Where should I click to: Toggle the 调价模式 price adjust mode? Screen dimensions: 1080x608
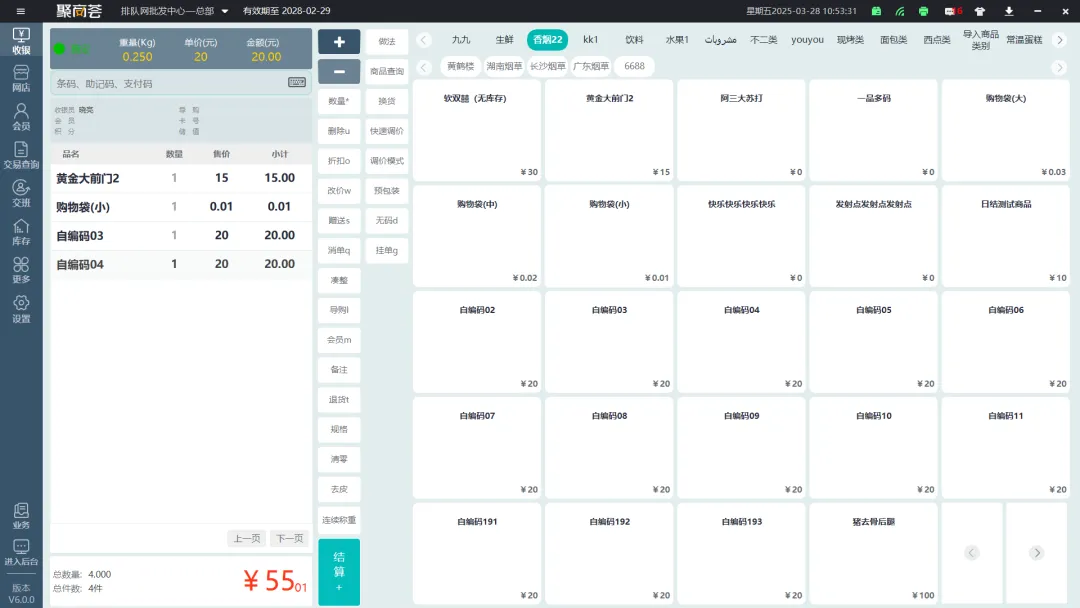387,161
